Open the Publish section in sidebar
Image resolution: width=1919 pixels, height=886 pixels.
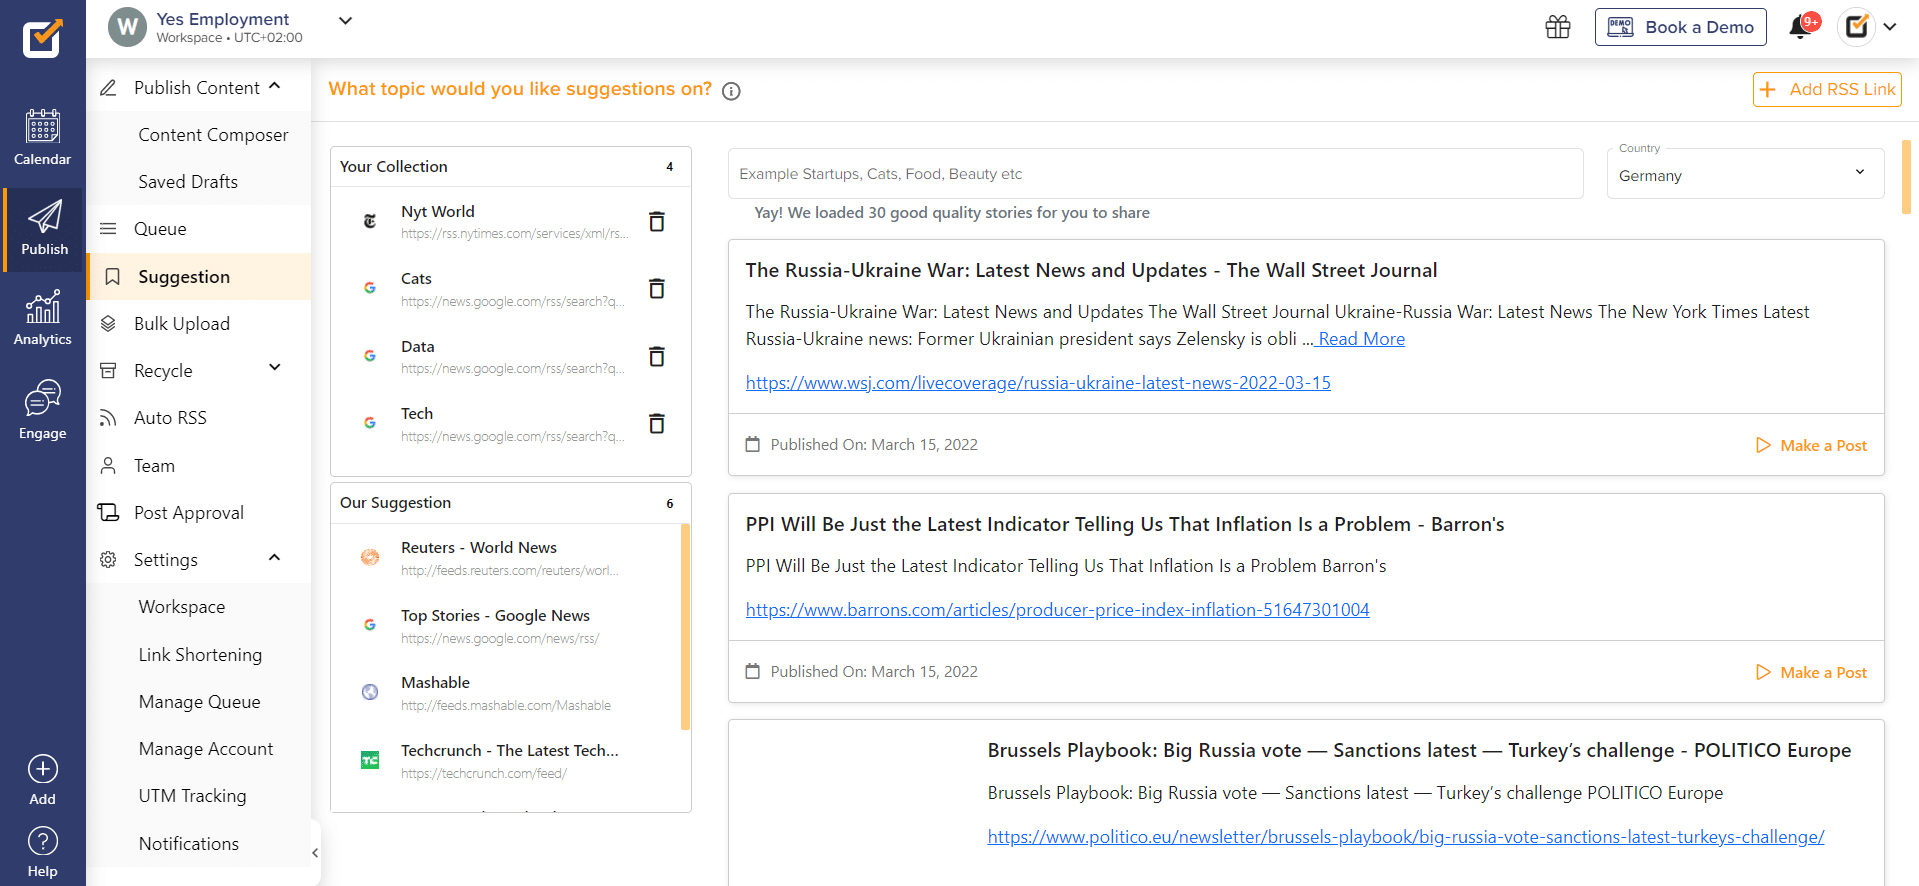click(44, 228)
